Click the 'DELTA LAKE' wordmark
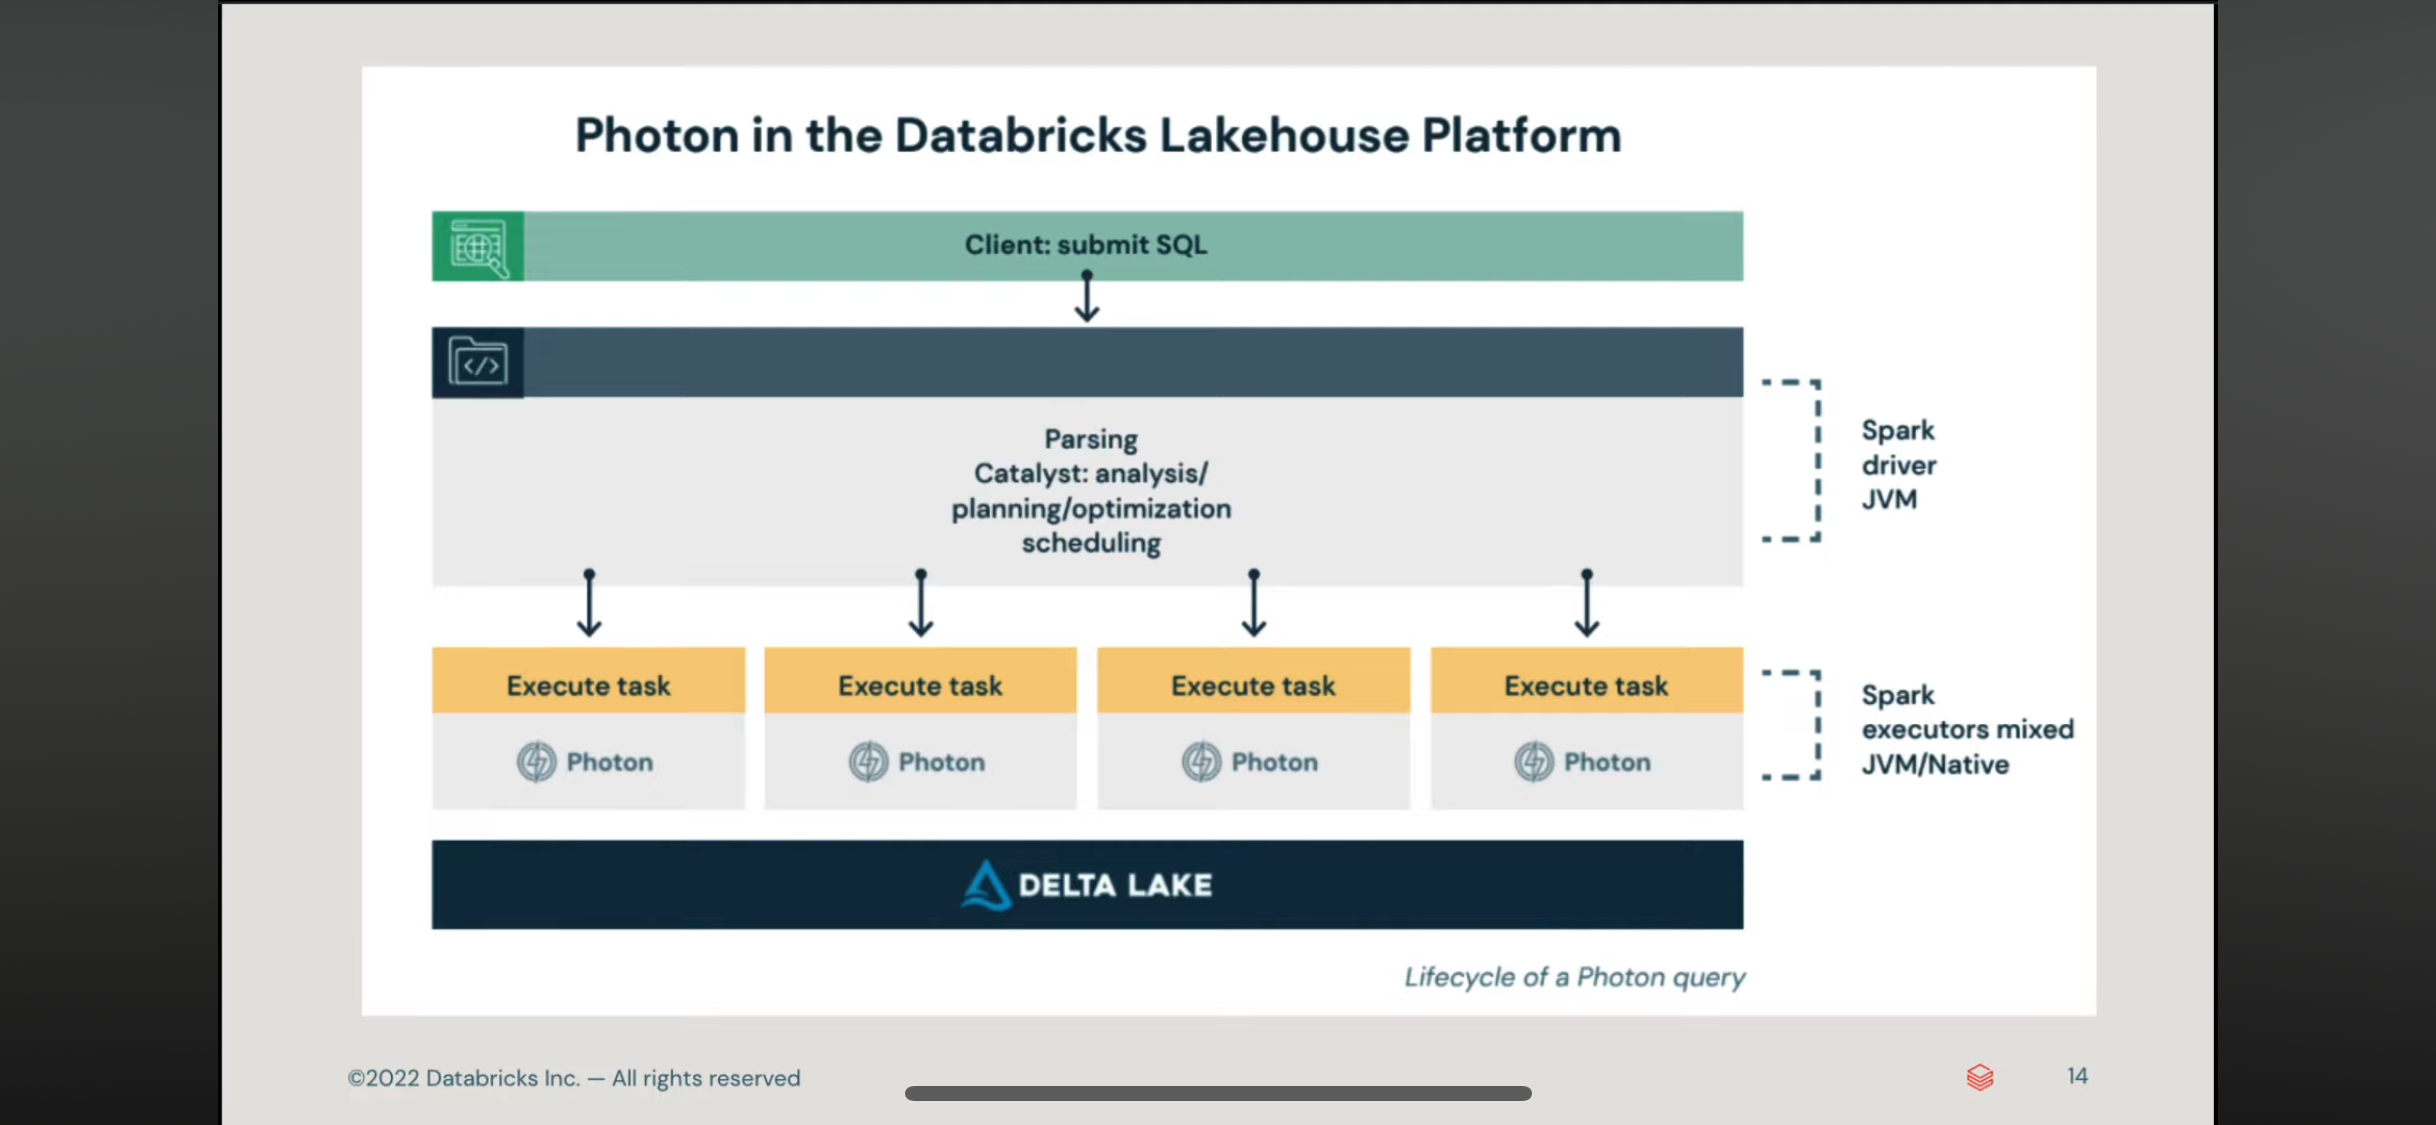Image resolution: width=2436 pixels, height=1125 pixels. [x=1115, y=885]
